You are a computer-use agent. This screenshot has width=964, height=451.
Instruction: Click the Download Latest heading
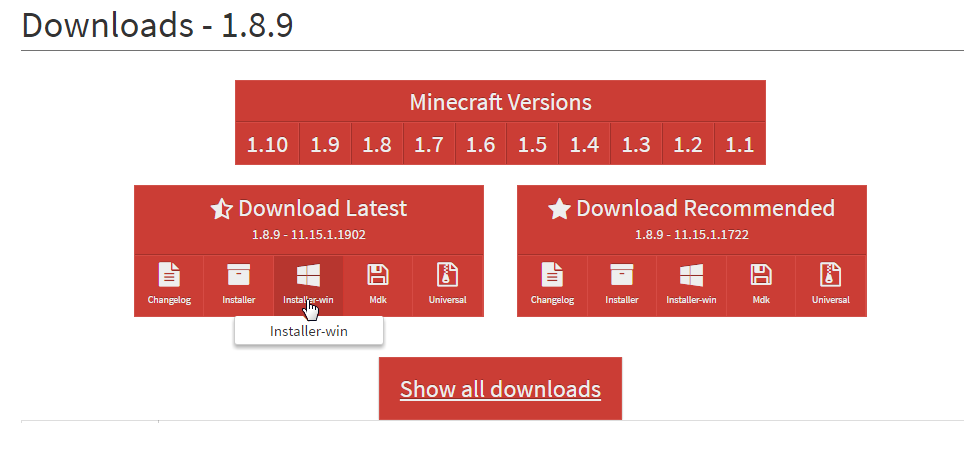coord(309,208)
